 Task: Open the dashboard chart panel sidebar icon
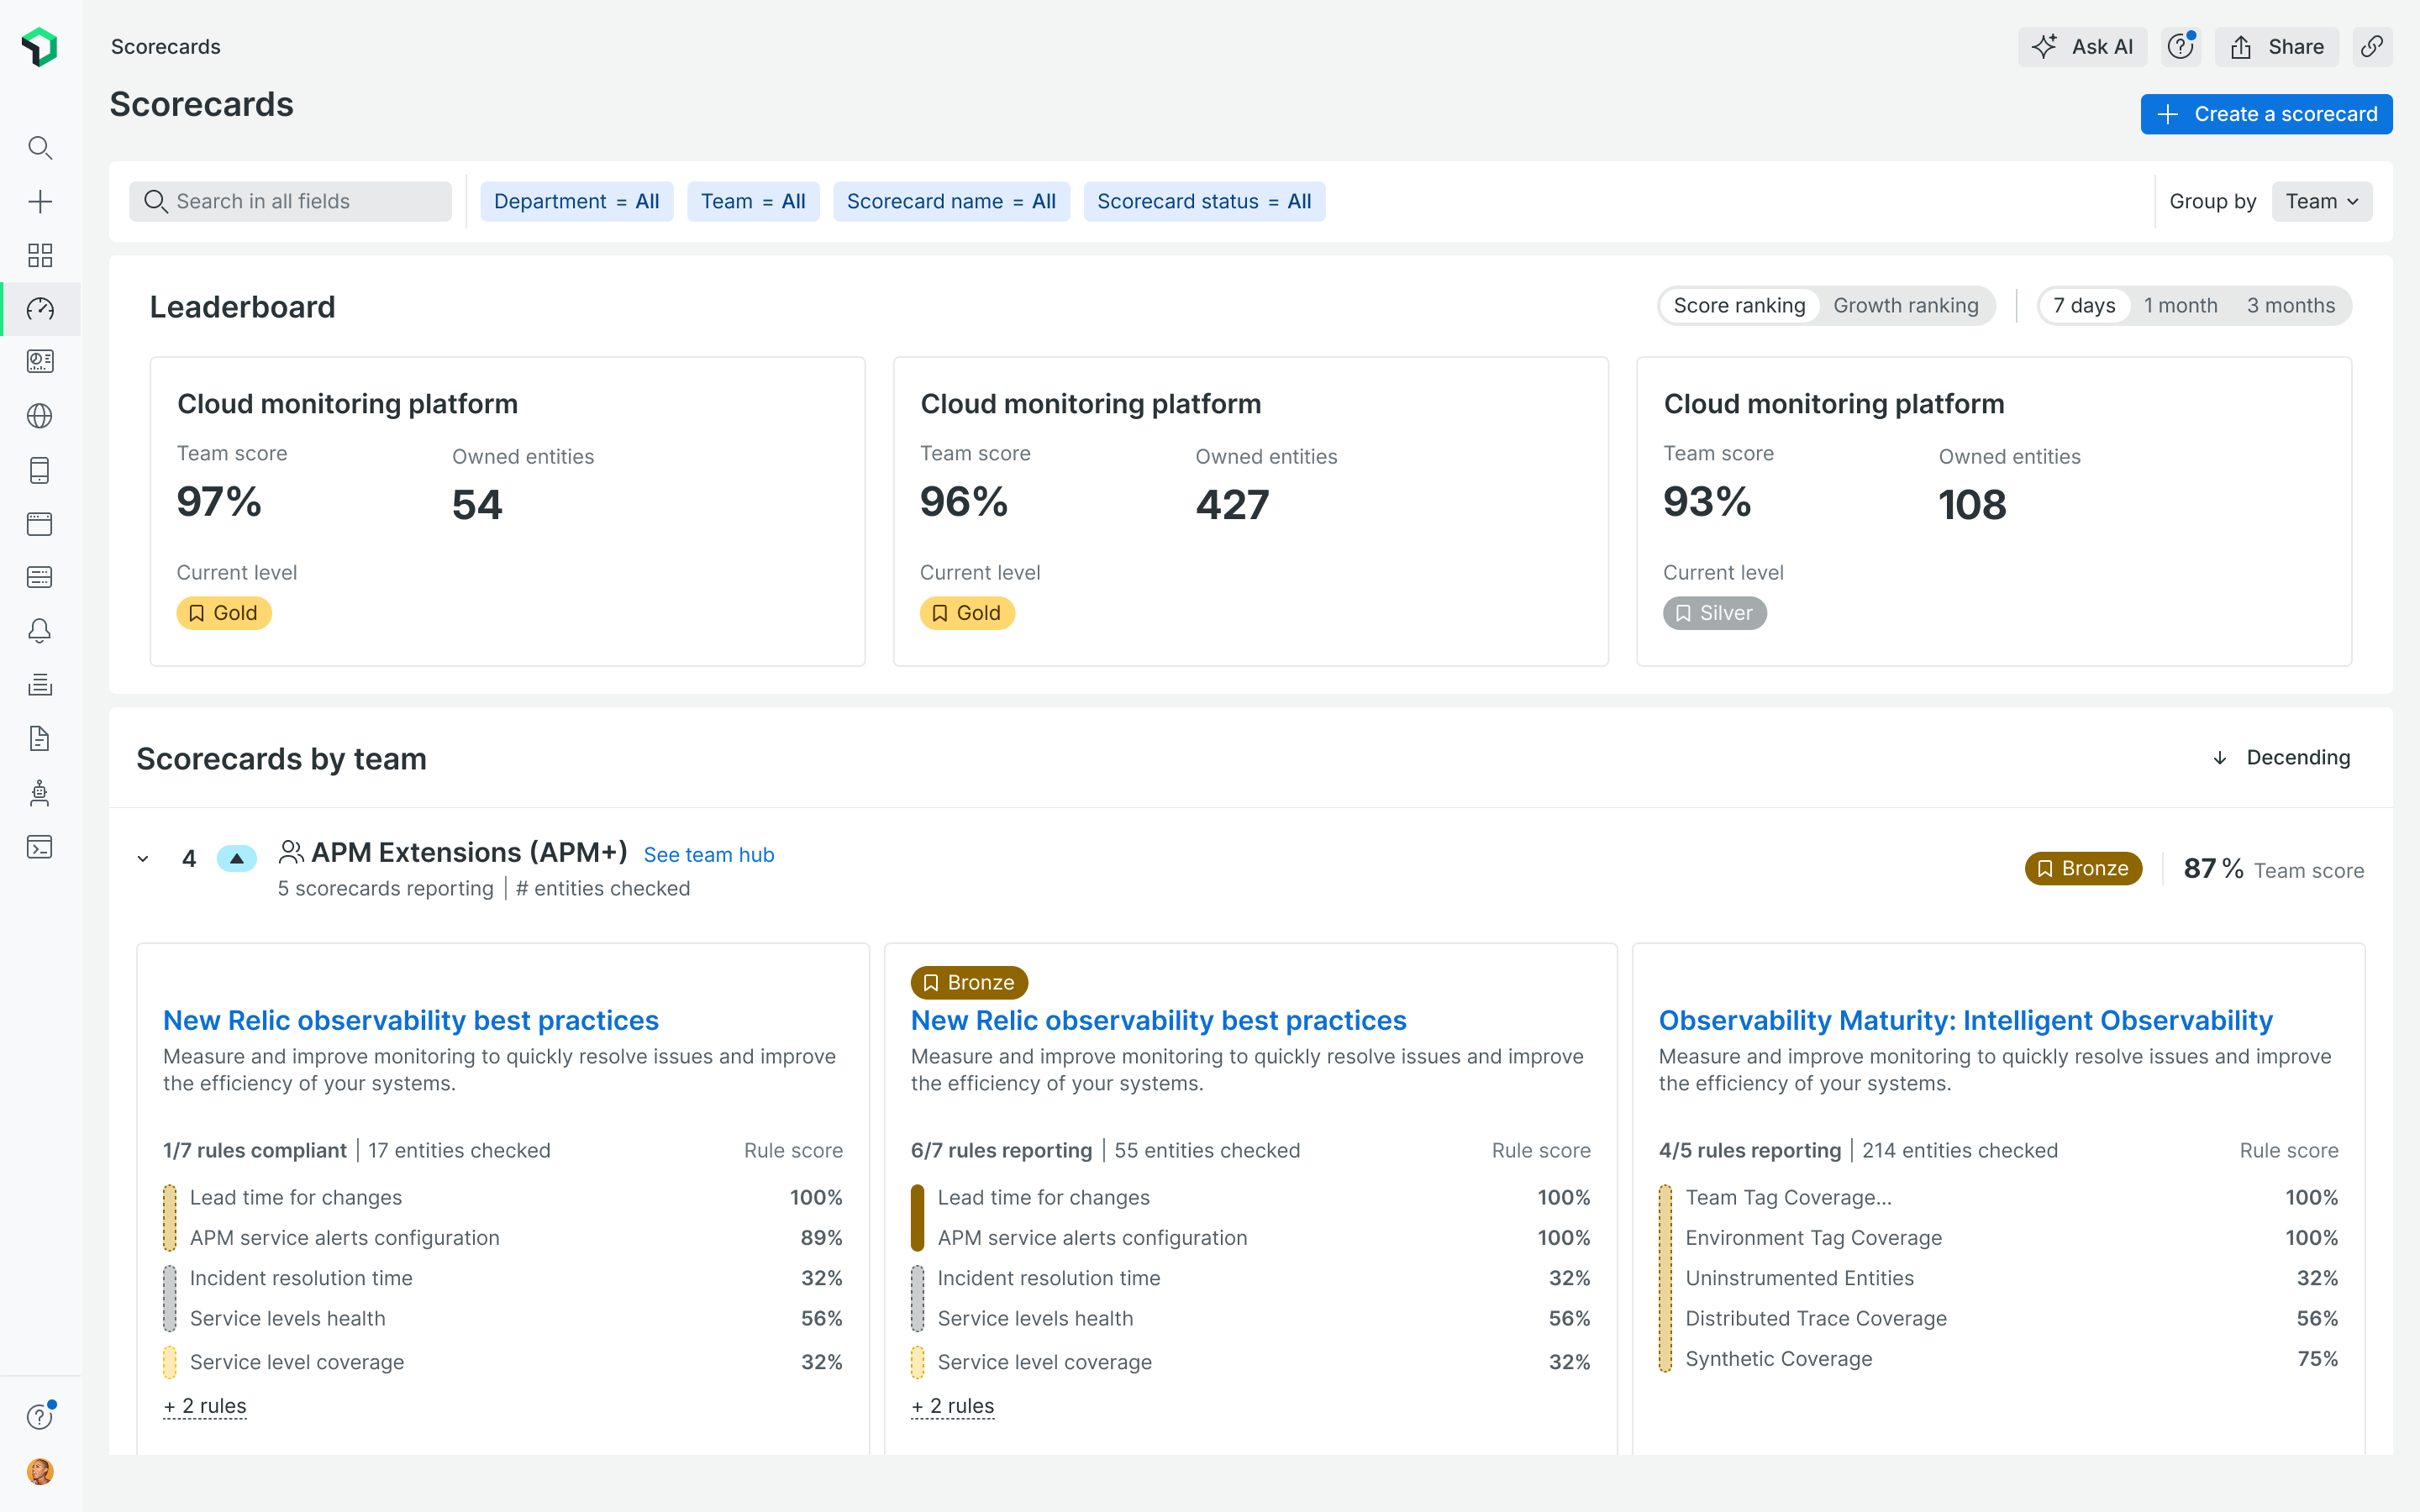click(40, 361)
